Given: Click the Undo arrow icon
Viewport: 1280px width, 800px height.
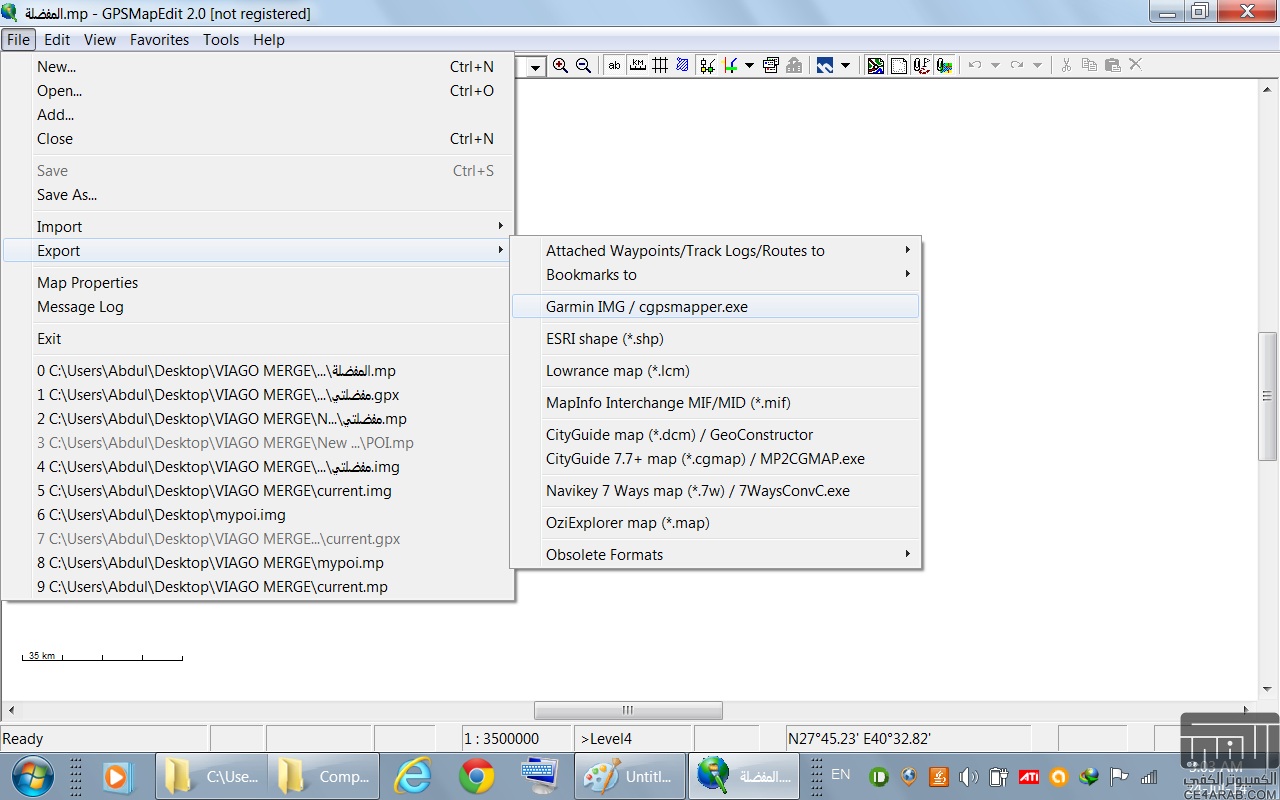Looking at the screenshot, I should [974, 66].
